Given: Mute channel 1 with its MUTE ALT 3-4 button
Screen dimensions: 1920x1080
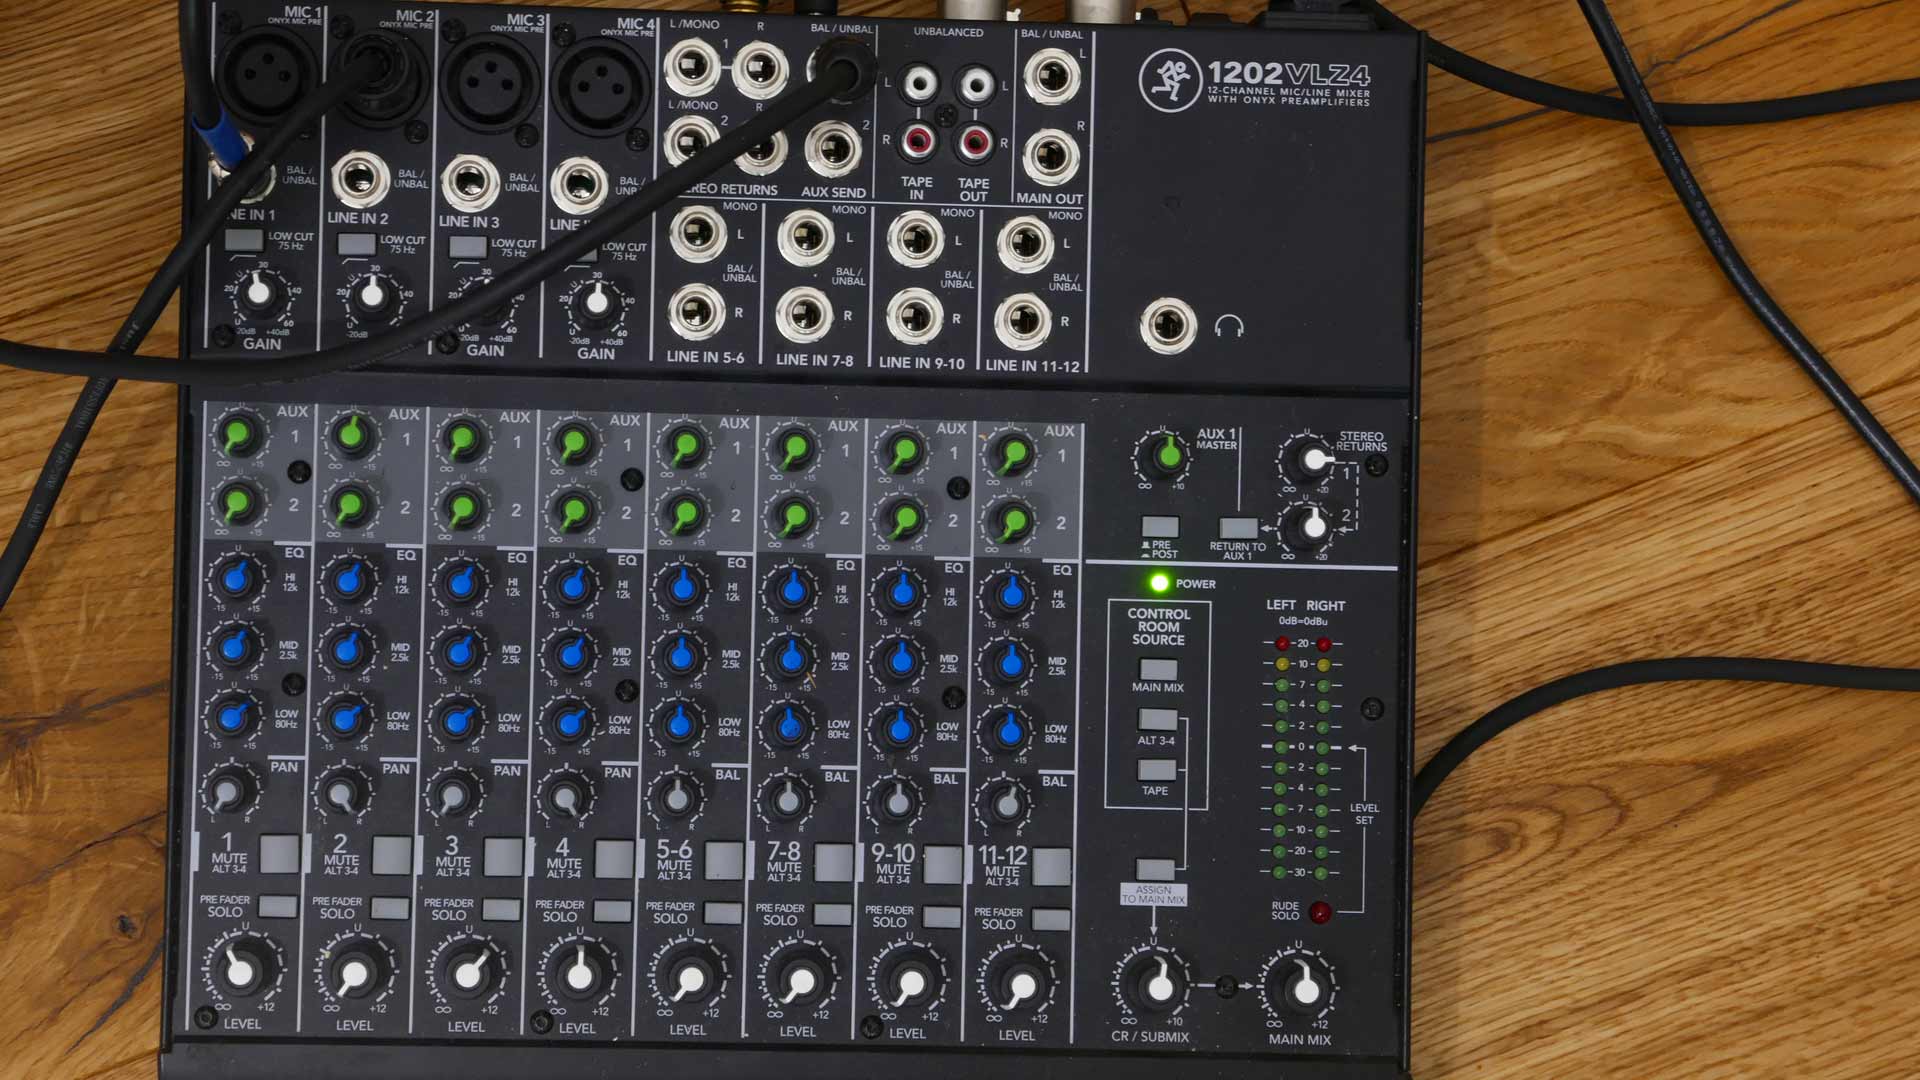Looking at the screenshot, I should click(280, 853).
